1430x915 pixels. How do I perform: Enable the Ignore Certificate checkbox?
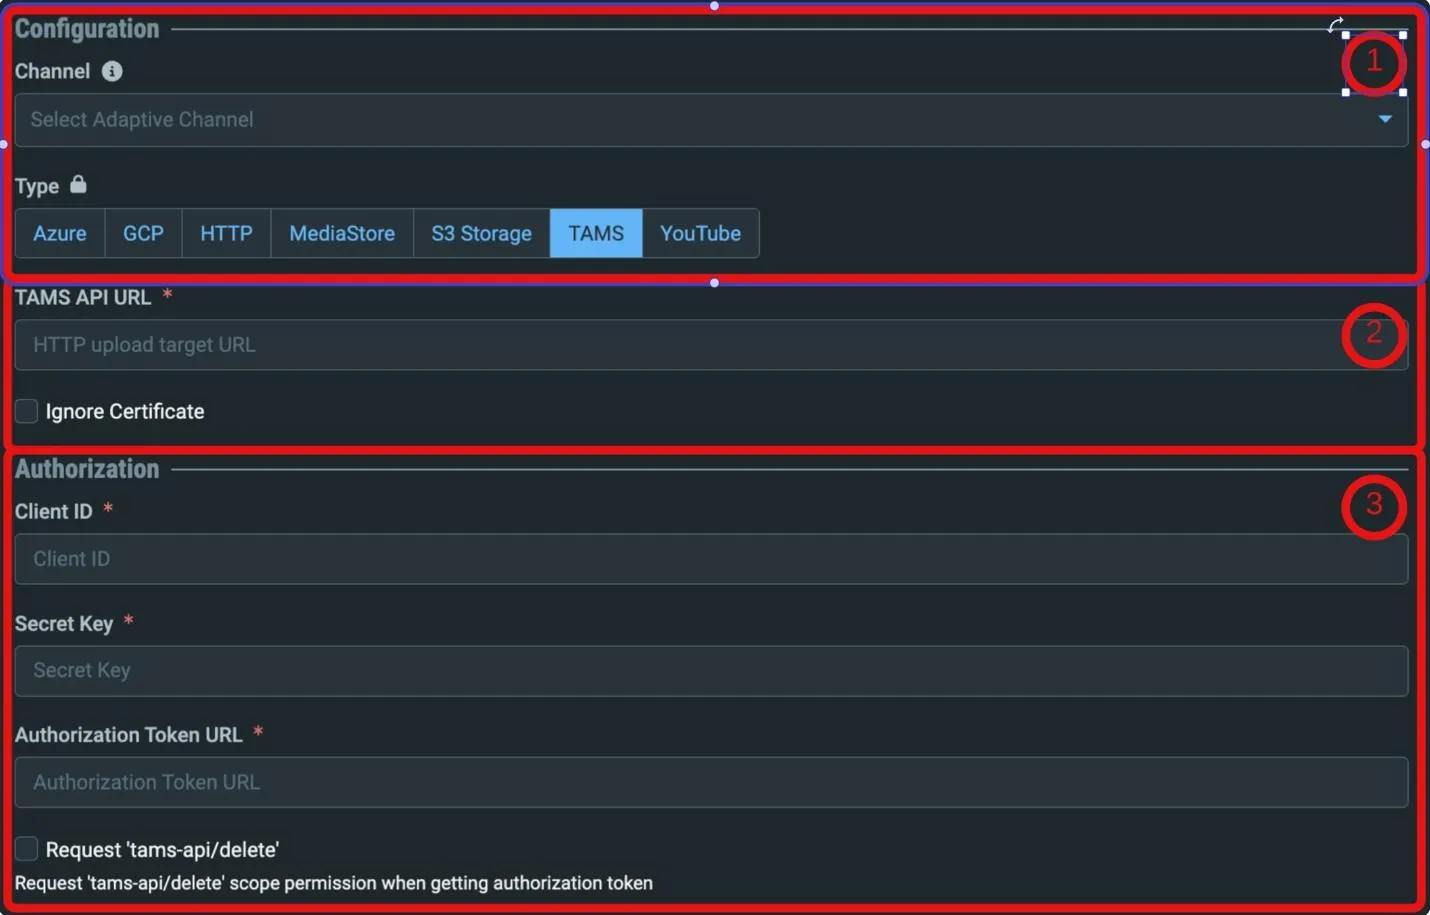(26, 411)
